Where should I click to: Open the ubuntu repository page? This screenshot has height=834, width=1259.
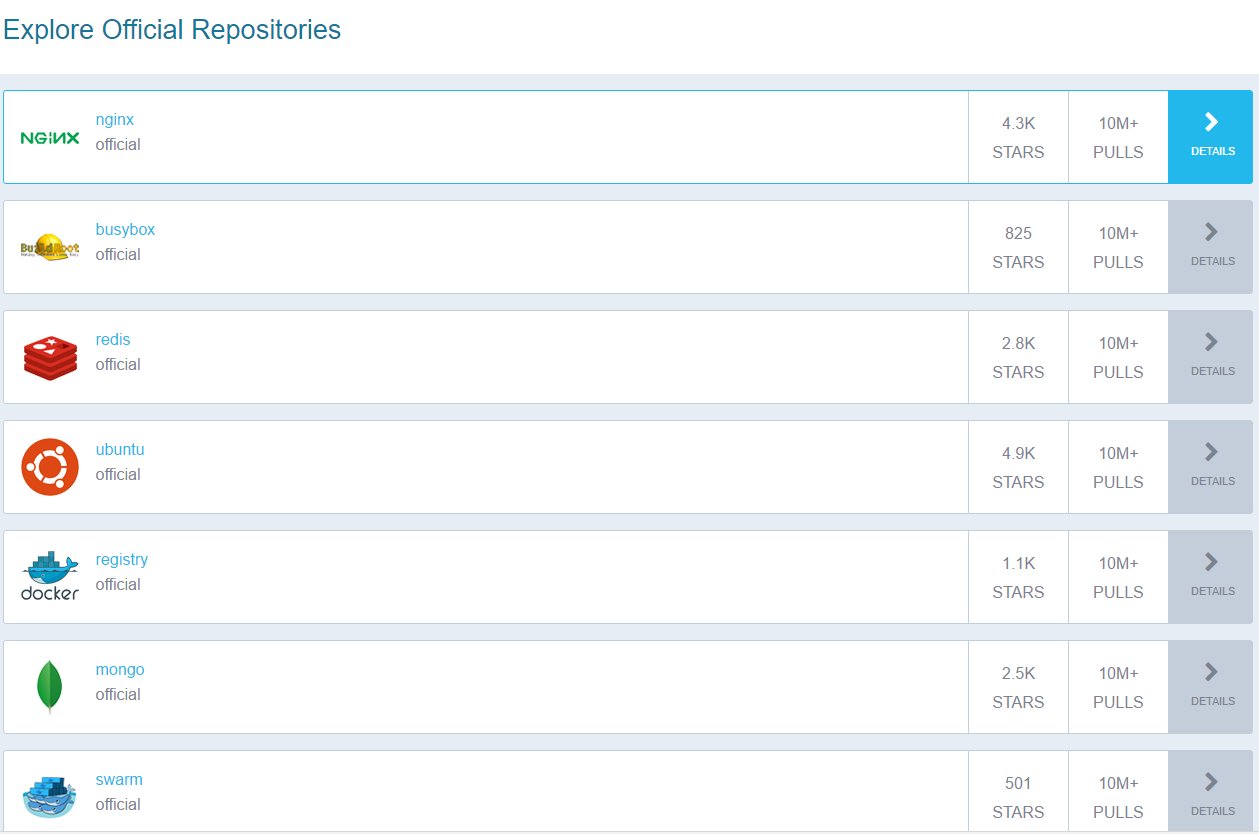(119, 449)
